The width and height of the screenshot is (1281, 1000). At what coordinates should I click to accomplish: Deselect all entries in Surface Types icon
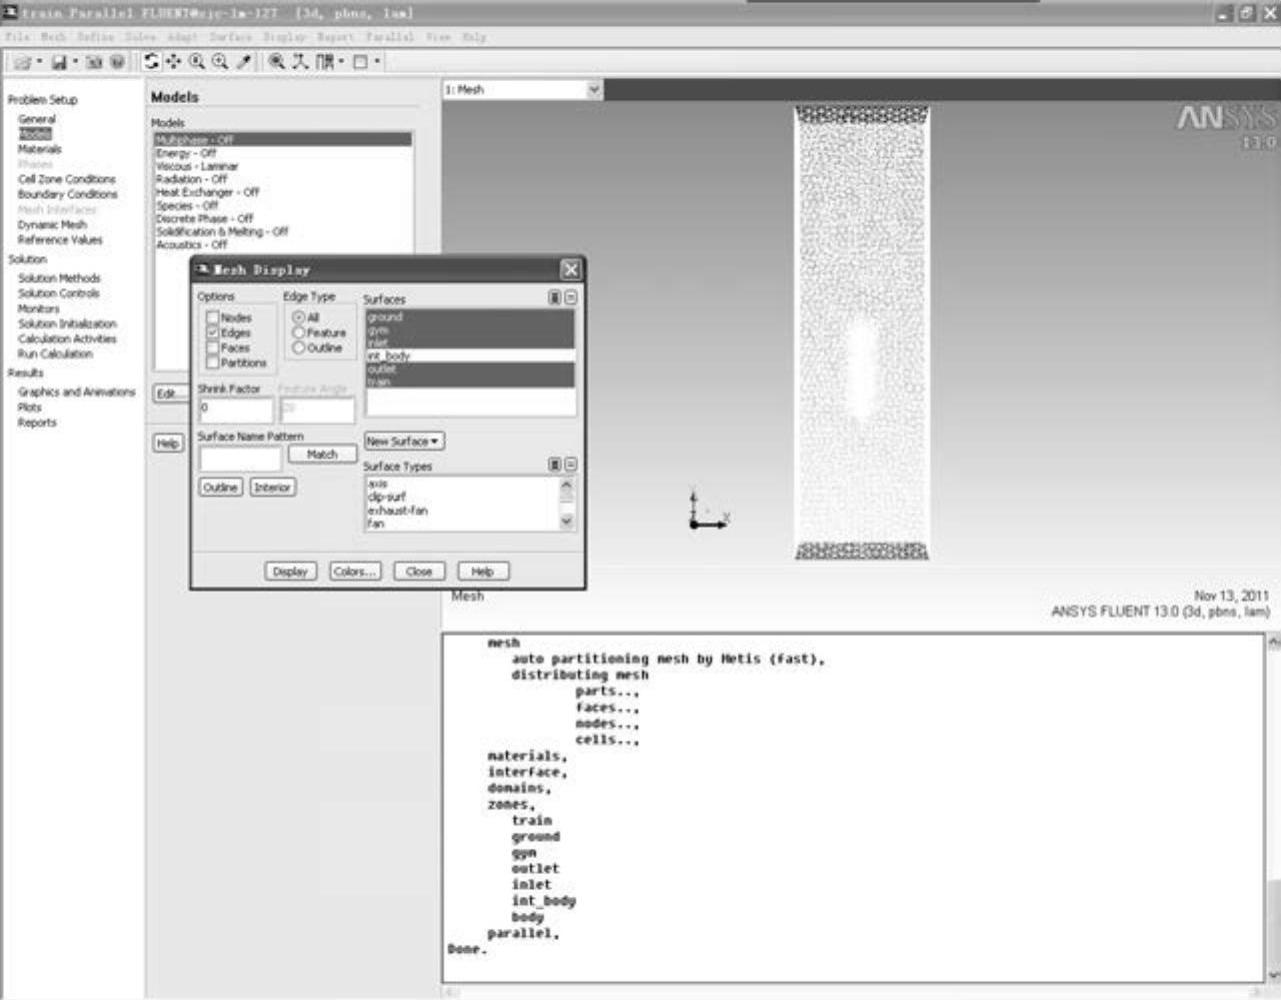tap(570, 465)
